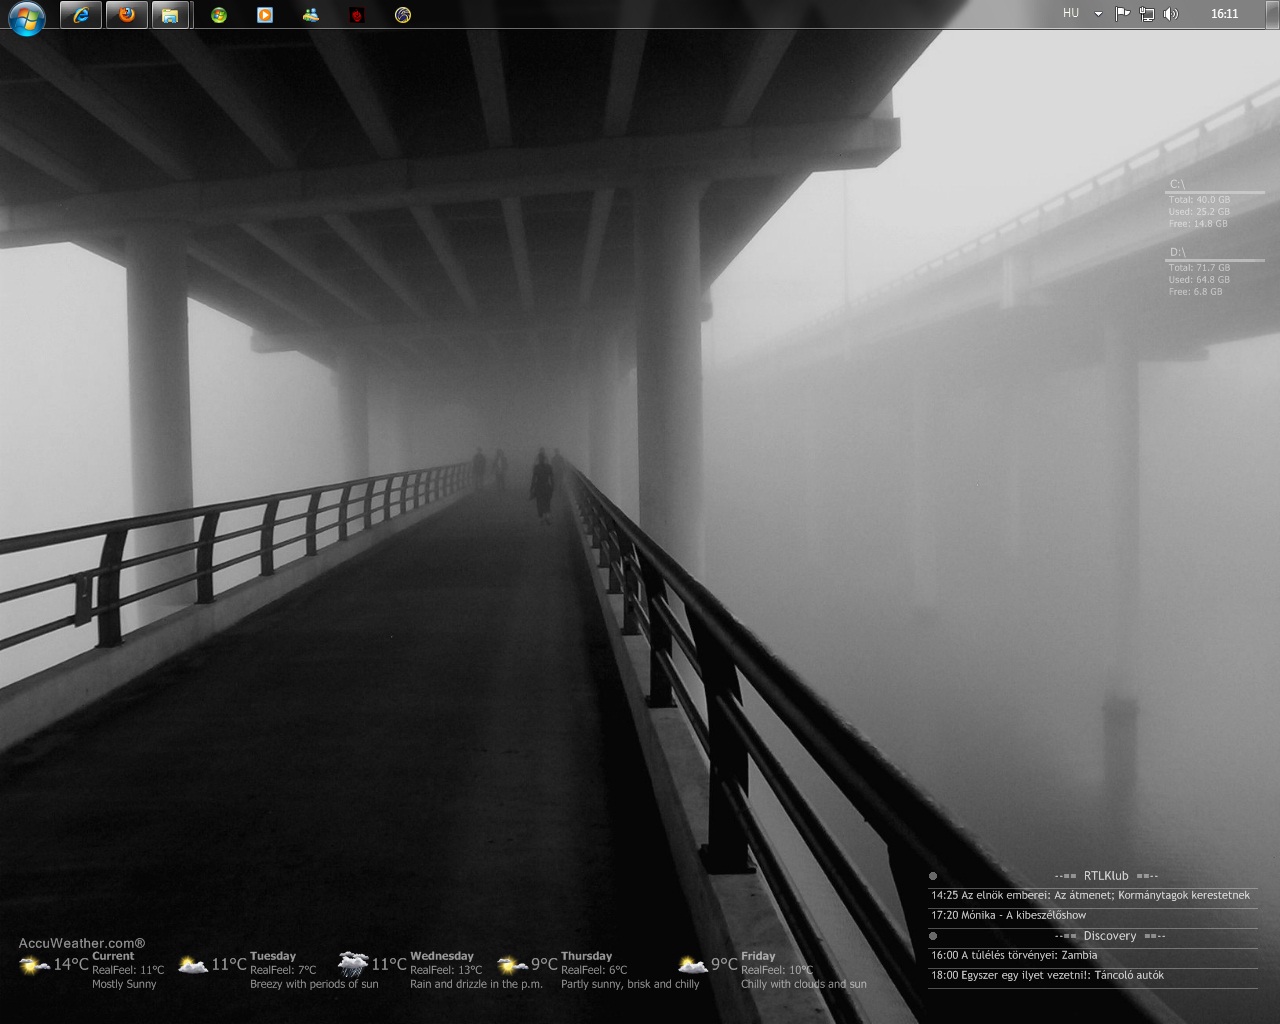
Task: Click the Wednesday rain forecast icon
Action: pyautogui.click(x=353, y=965)
